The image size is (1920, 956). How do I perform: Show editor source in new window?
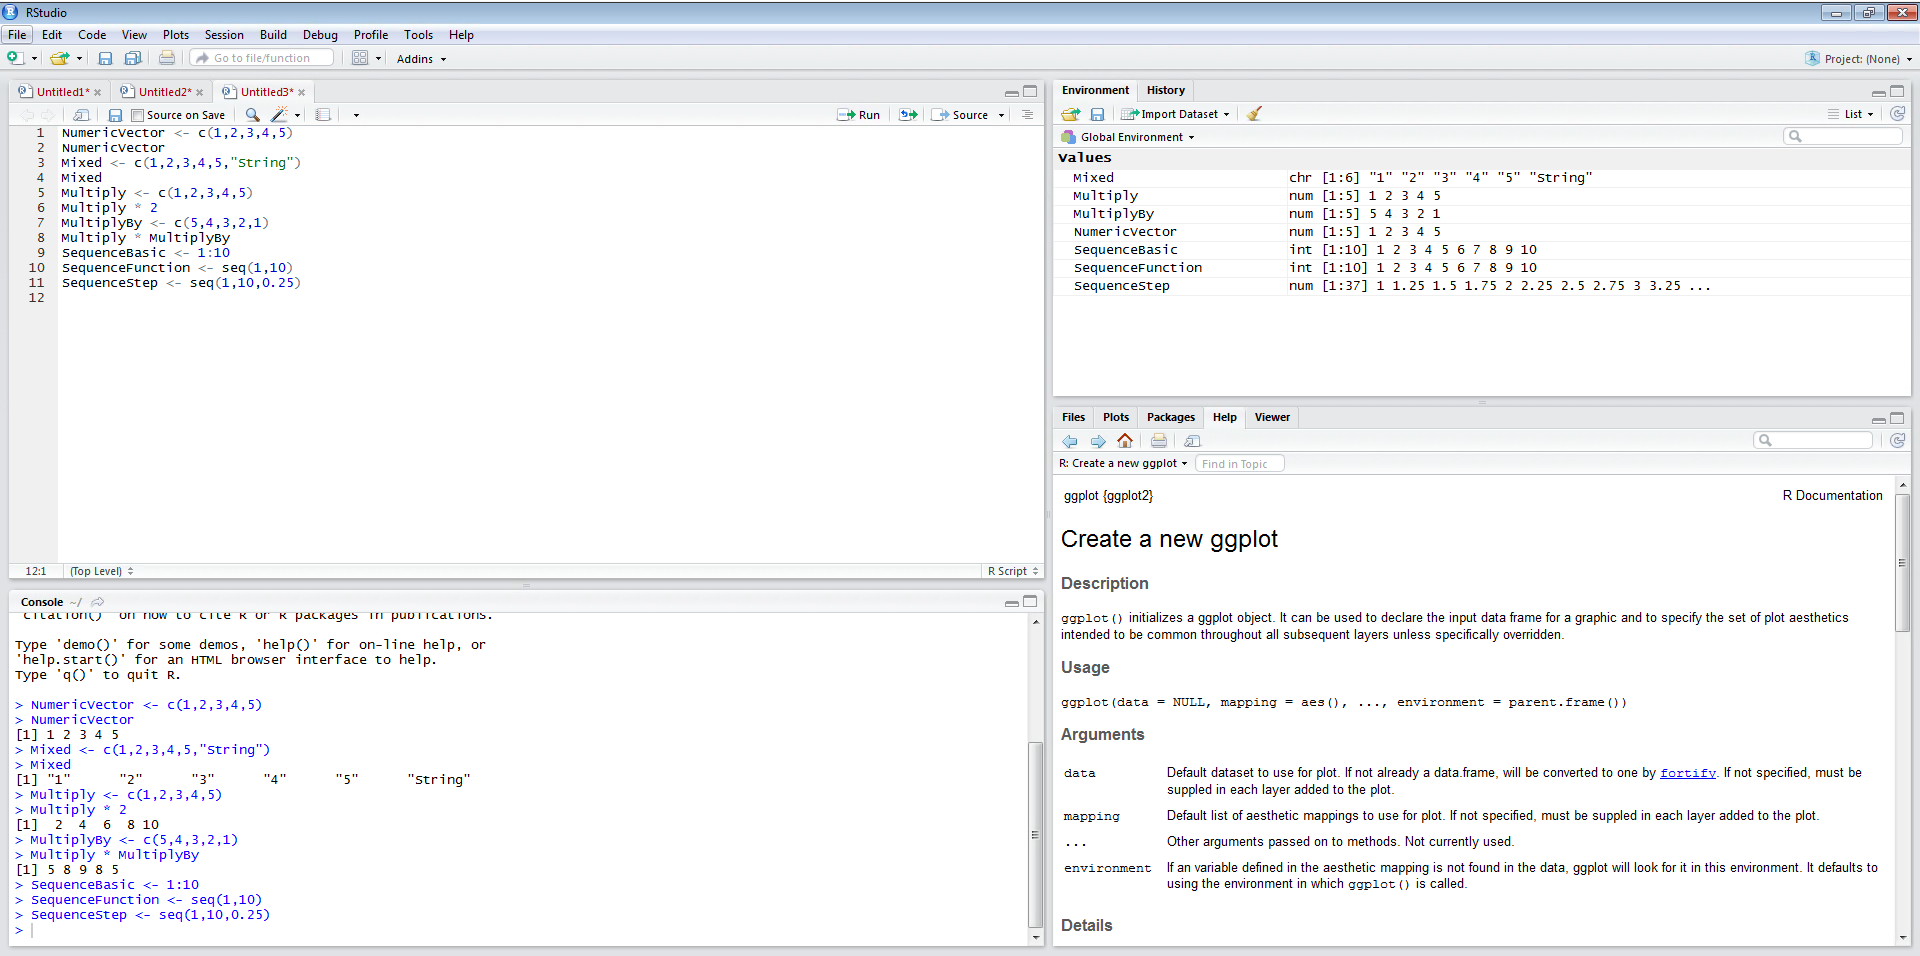point(82,115)
